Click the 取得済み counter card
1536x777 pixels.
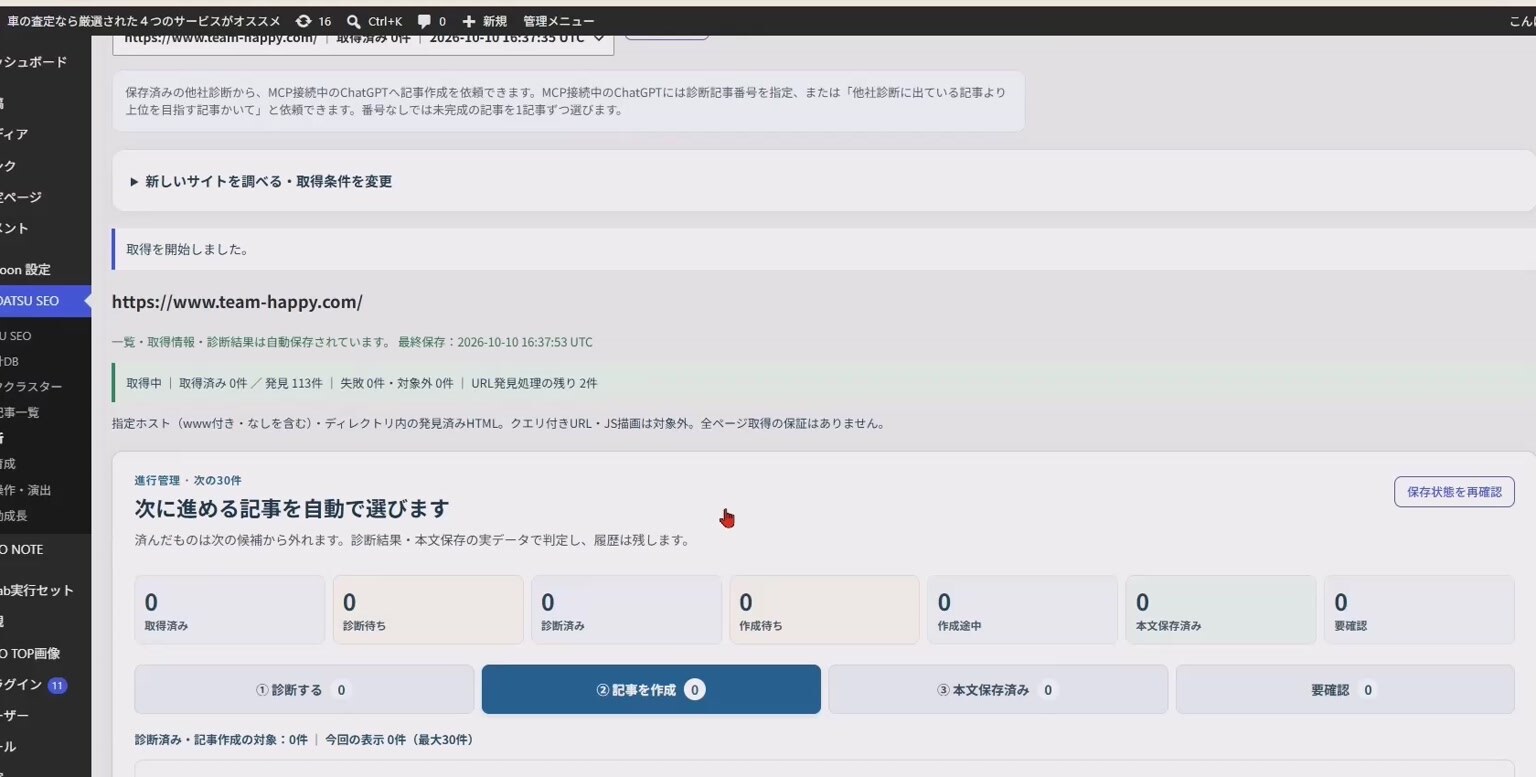coord(229,610)
